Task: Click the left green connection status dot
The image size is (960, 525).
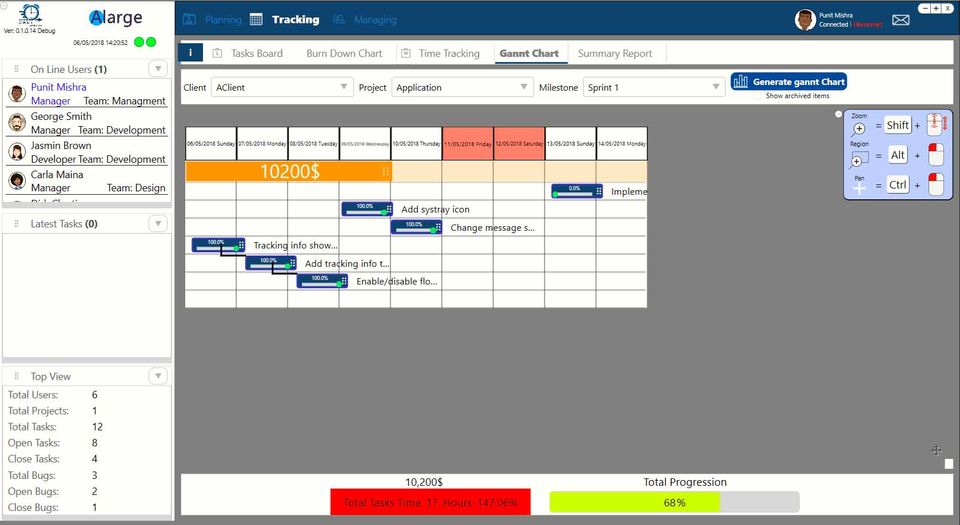Action: 139,42
